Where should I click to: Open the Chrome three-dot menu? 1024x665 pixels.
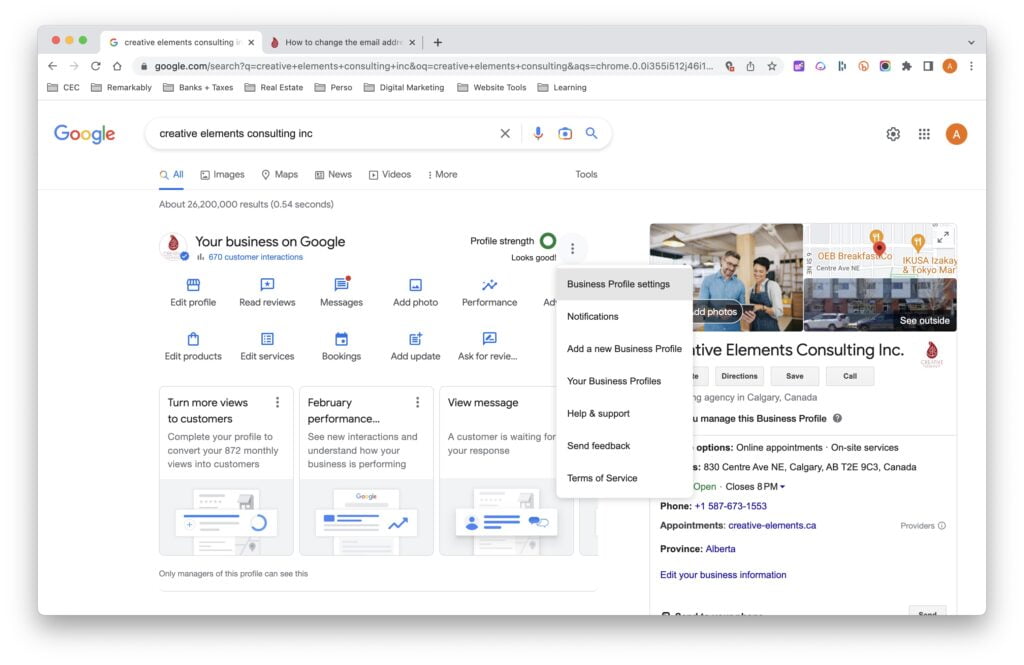tap(971, 66)
